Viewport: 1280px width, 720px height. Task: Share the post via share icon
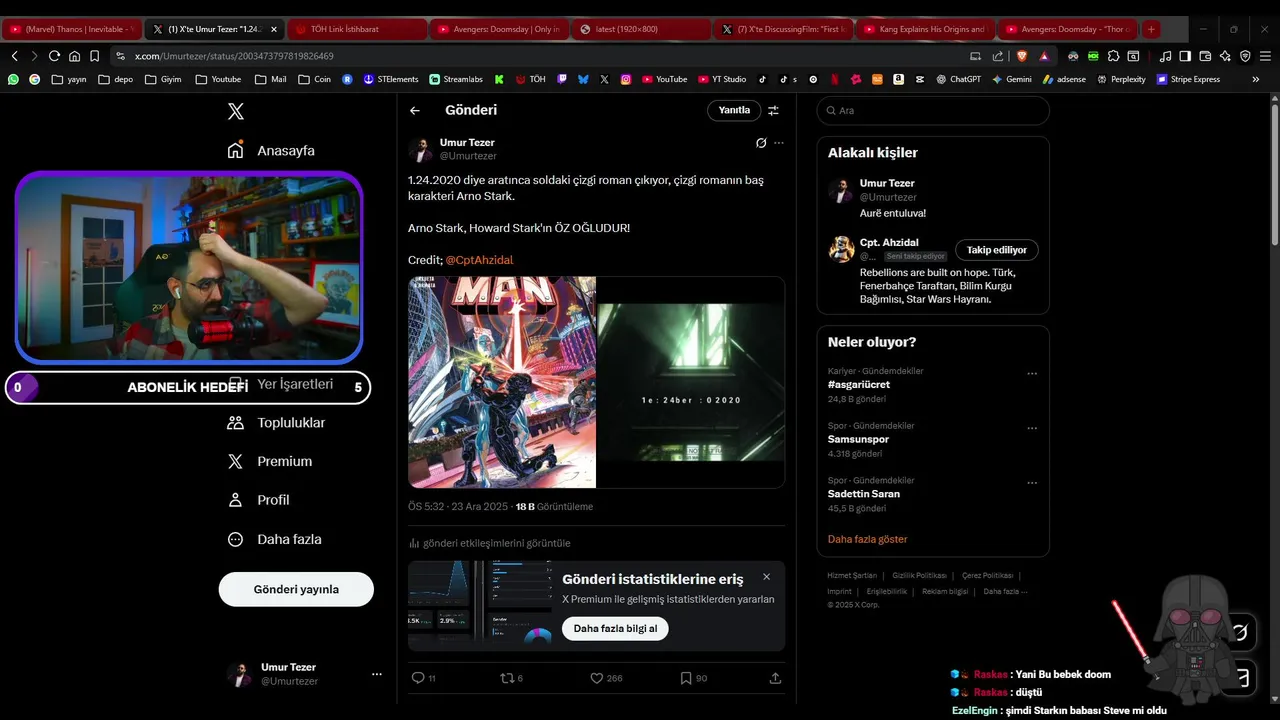point(775,678)
